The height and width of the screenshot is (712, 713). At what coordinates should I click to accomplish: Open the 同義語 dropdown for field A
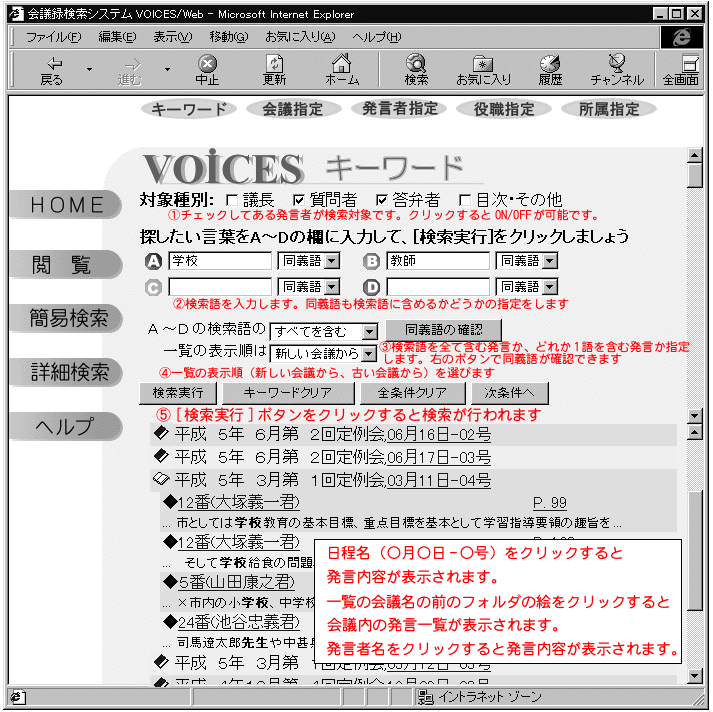(x=332, y=261)
